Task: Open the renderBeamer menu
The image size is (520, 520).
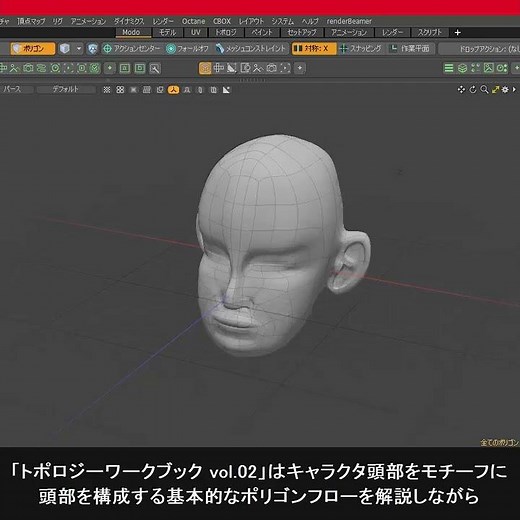Action: 349,21
